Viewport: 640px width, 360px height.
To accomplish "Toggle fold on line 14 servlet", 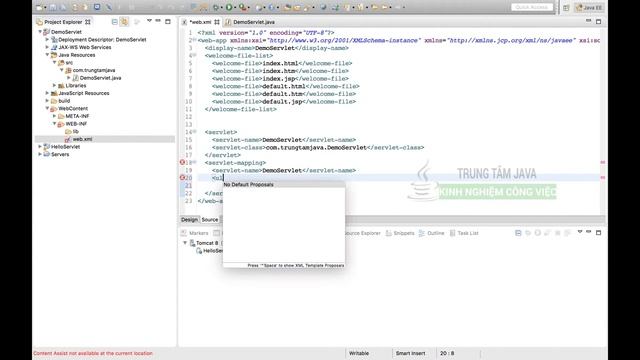I will coord(195,131).
